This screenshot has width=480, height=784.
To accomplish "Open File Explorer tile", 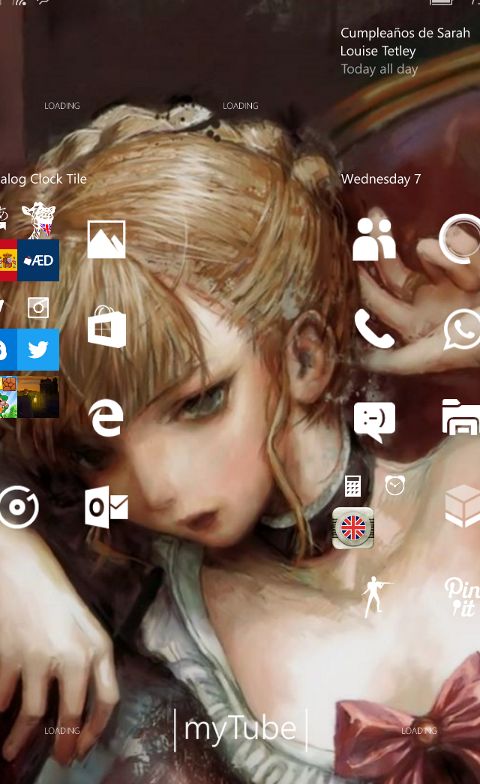I will pos(461,416).
